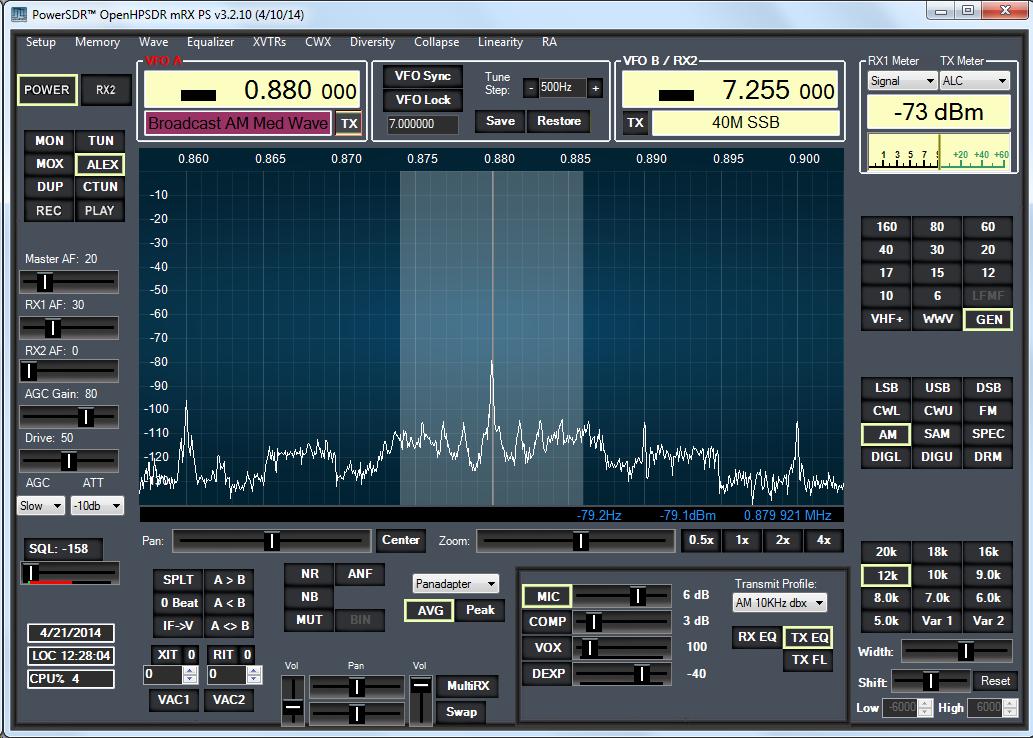
Task: Open the Memory menu
Action: pos(98,42)
